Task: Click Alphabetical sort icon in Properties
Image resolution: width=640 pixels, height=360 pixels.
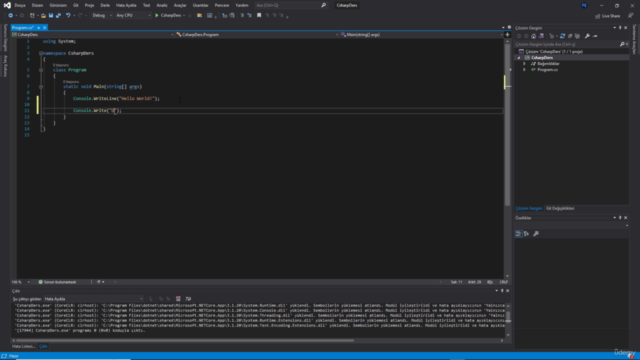Action: pyautogui.click(x=527, y=234)
